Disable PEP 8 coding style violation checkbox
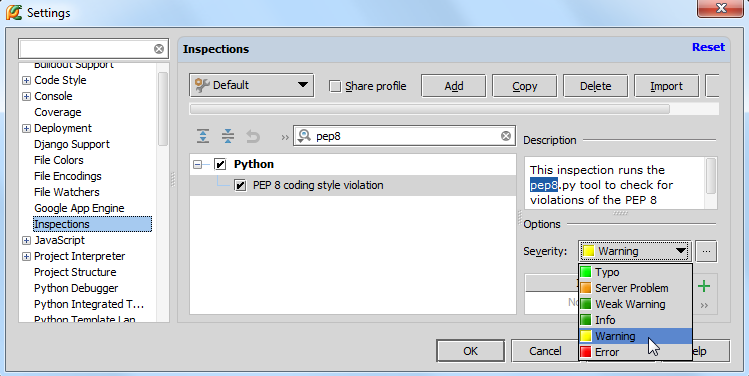This screenshot has width=749, height=376. (240, 185)
